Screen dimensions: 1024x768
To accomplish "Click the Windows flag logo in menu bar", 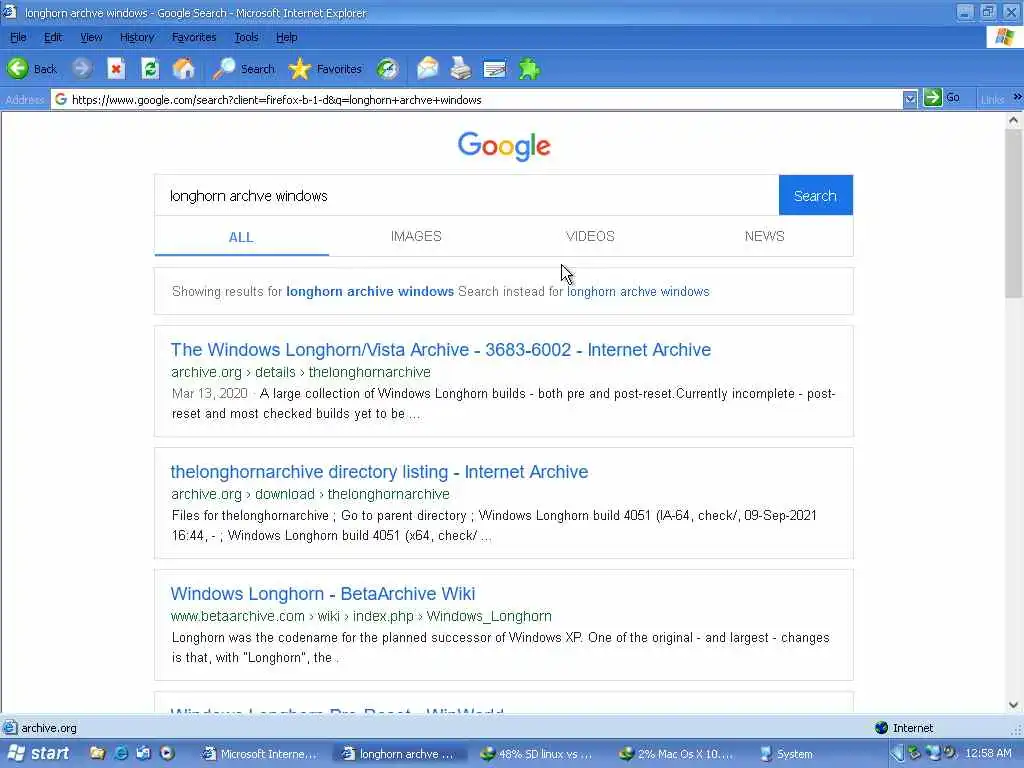I will click(x=1004, y=37).
